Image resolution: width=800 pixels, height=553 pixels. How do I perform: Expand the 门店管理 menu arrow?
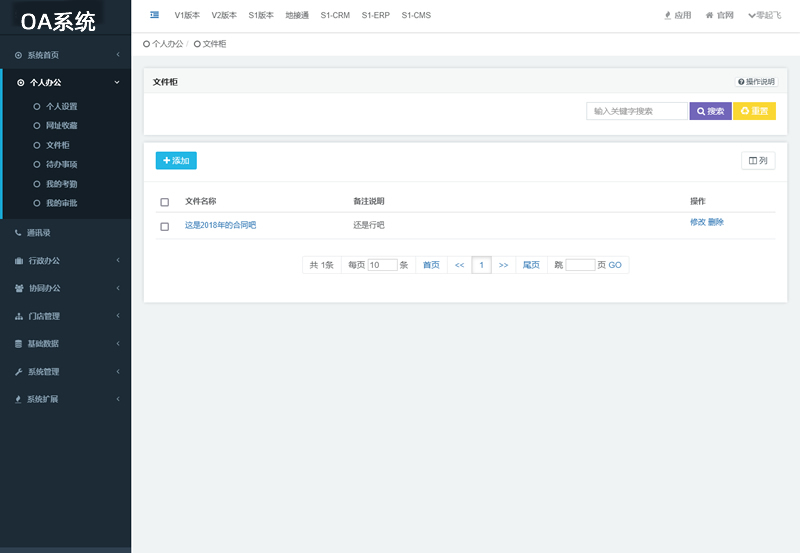tap(118, 316)
